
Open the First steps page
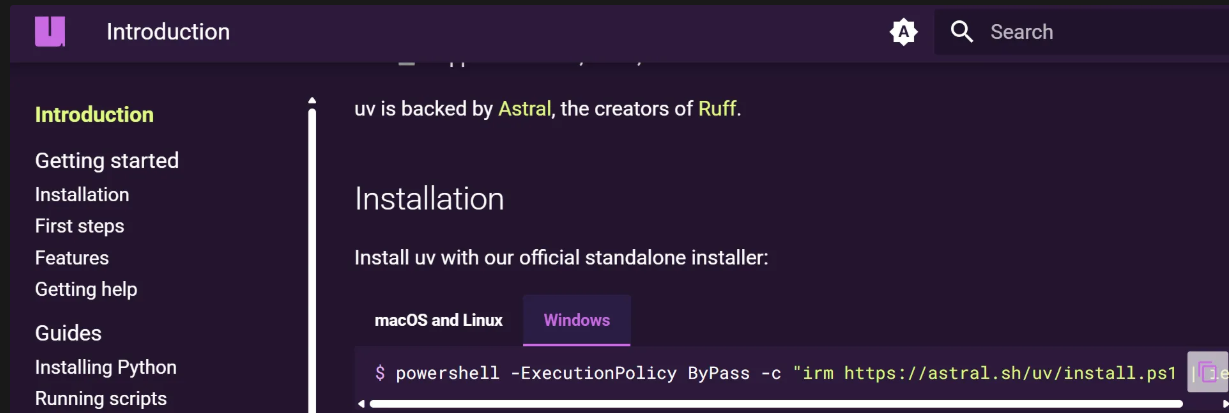[x=80, y=226]
